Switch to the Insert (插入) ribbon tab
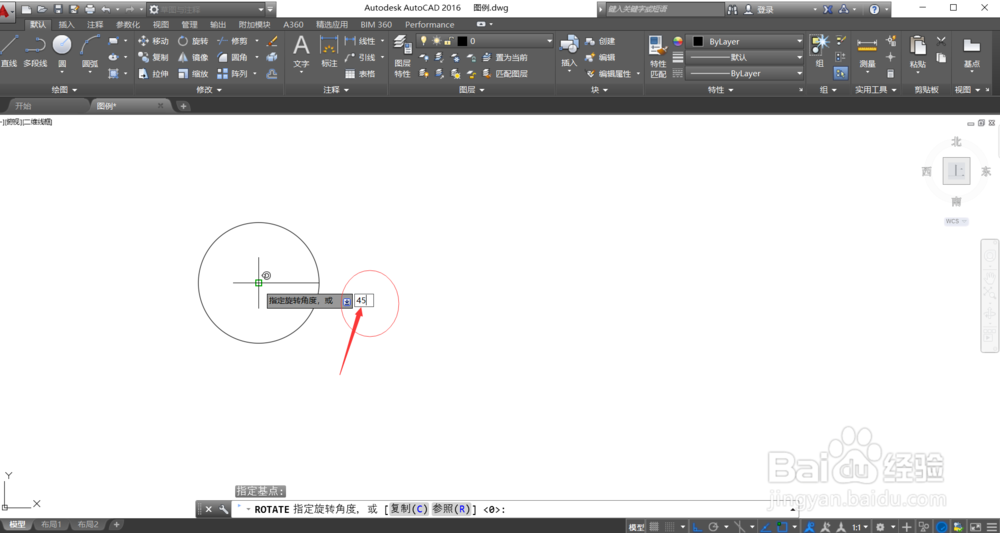 pyautogui.click(x=66, y=25)
